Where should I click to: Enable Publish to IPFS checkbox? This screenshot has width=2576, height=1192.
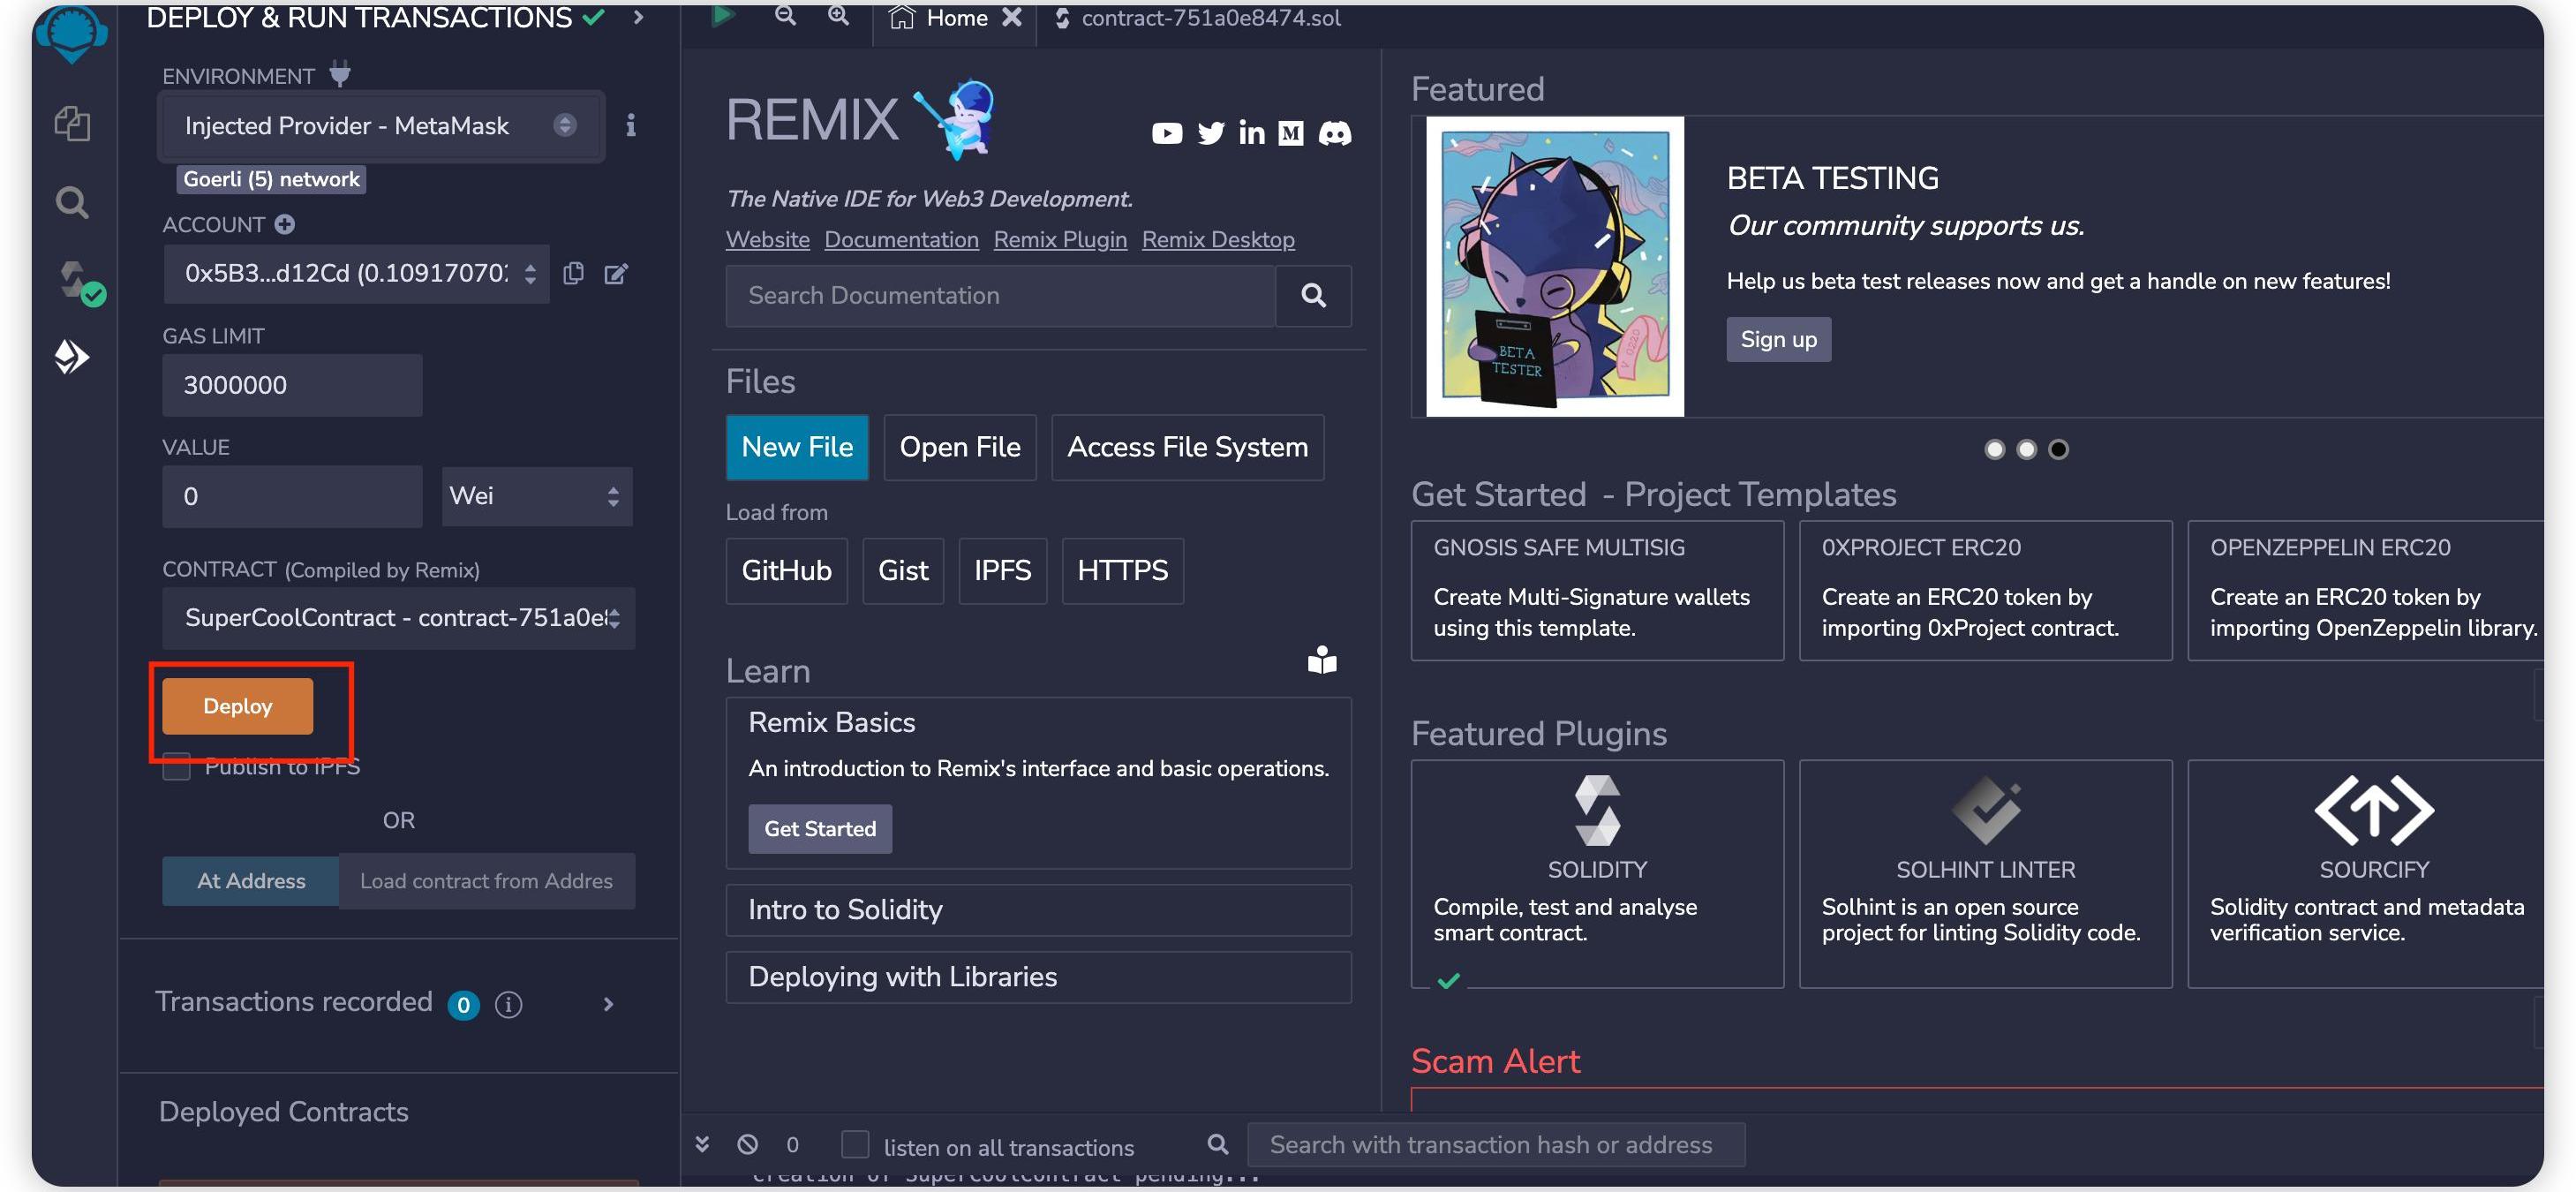(x=177, y=767)
